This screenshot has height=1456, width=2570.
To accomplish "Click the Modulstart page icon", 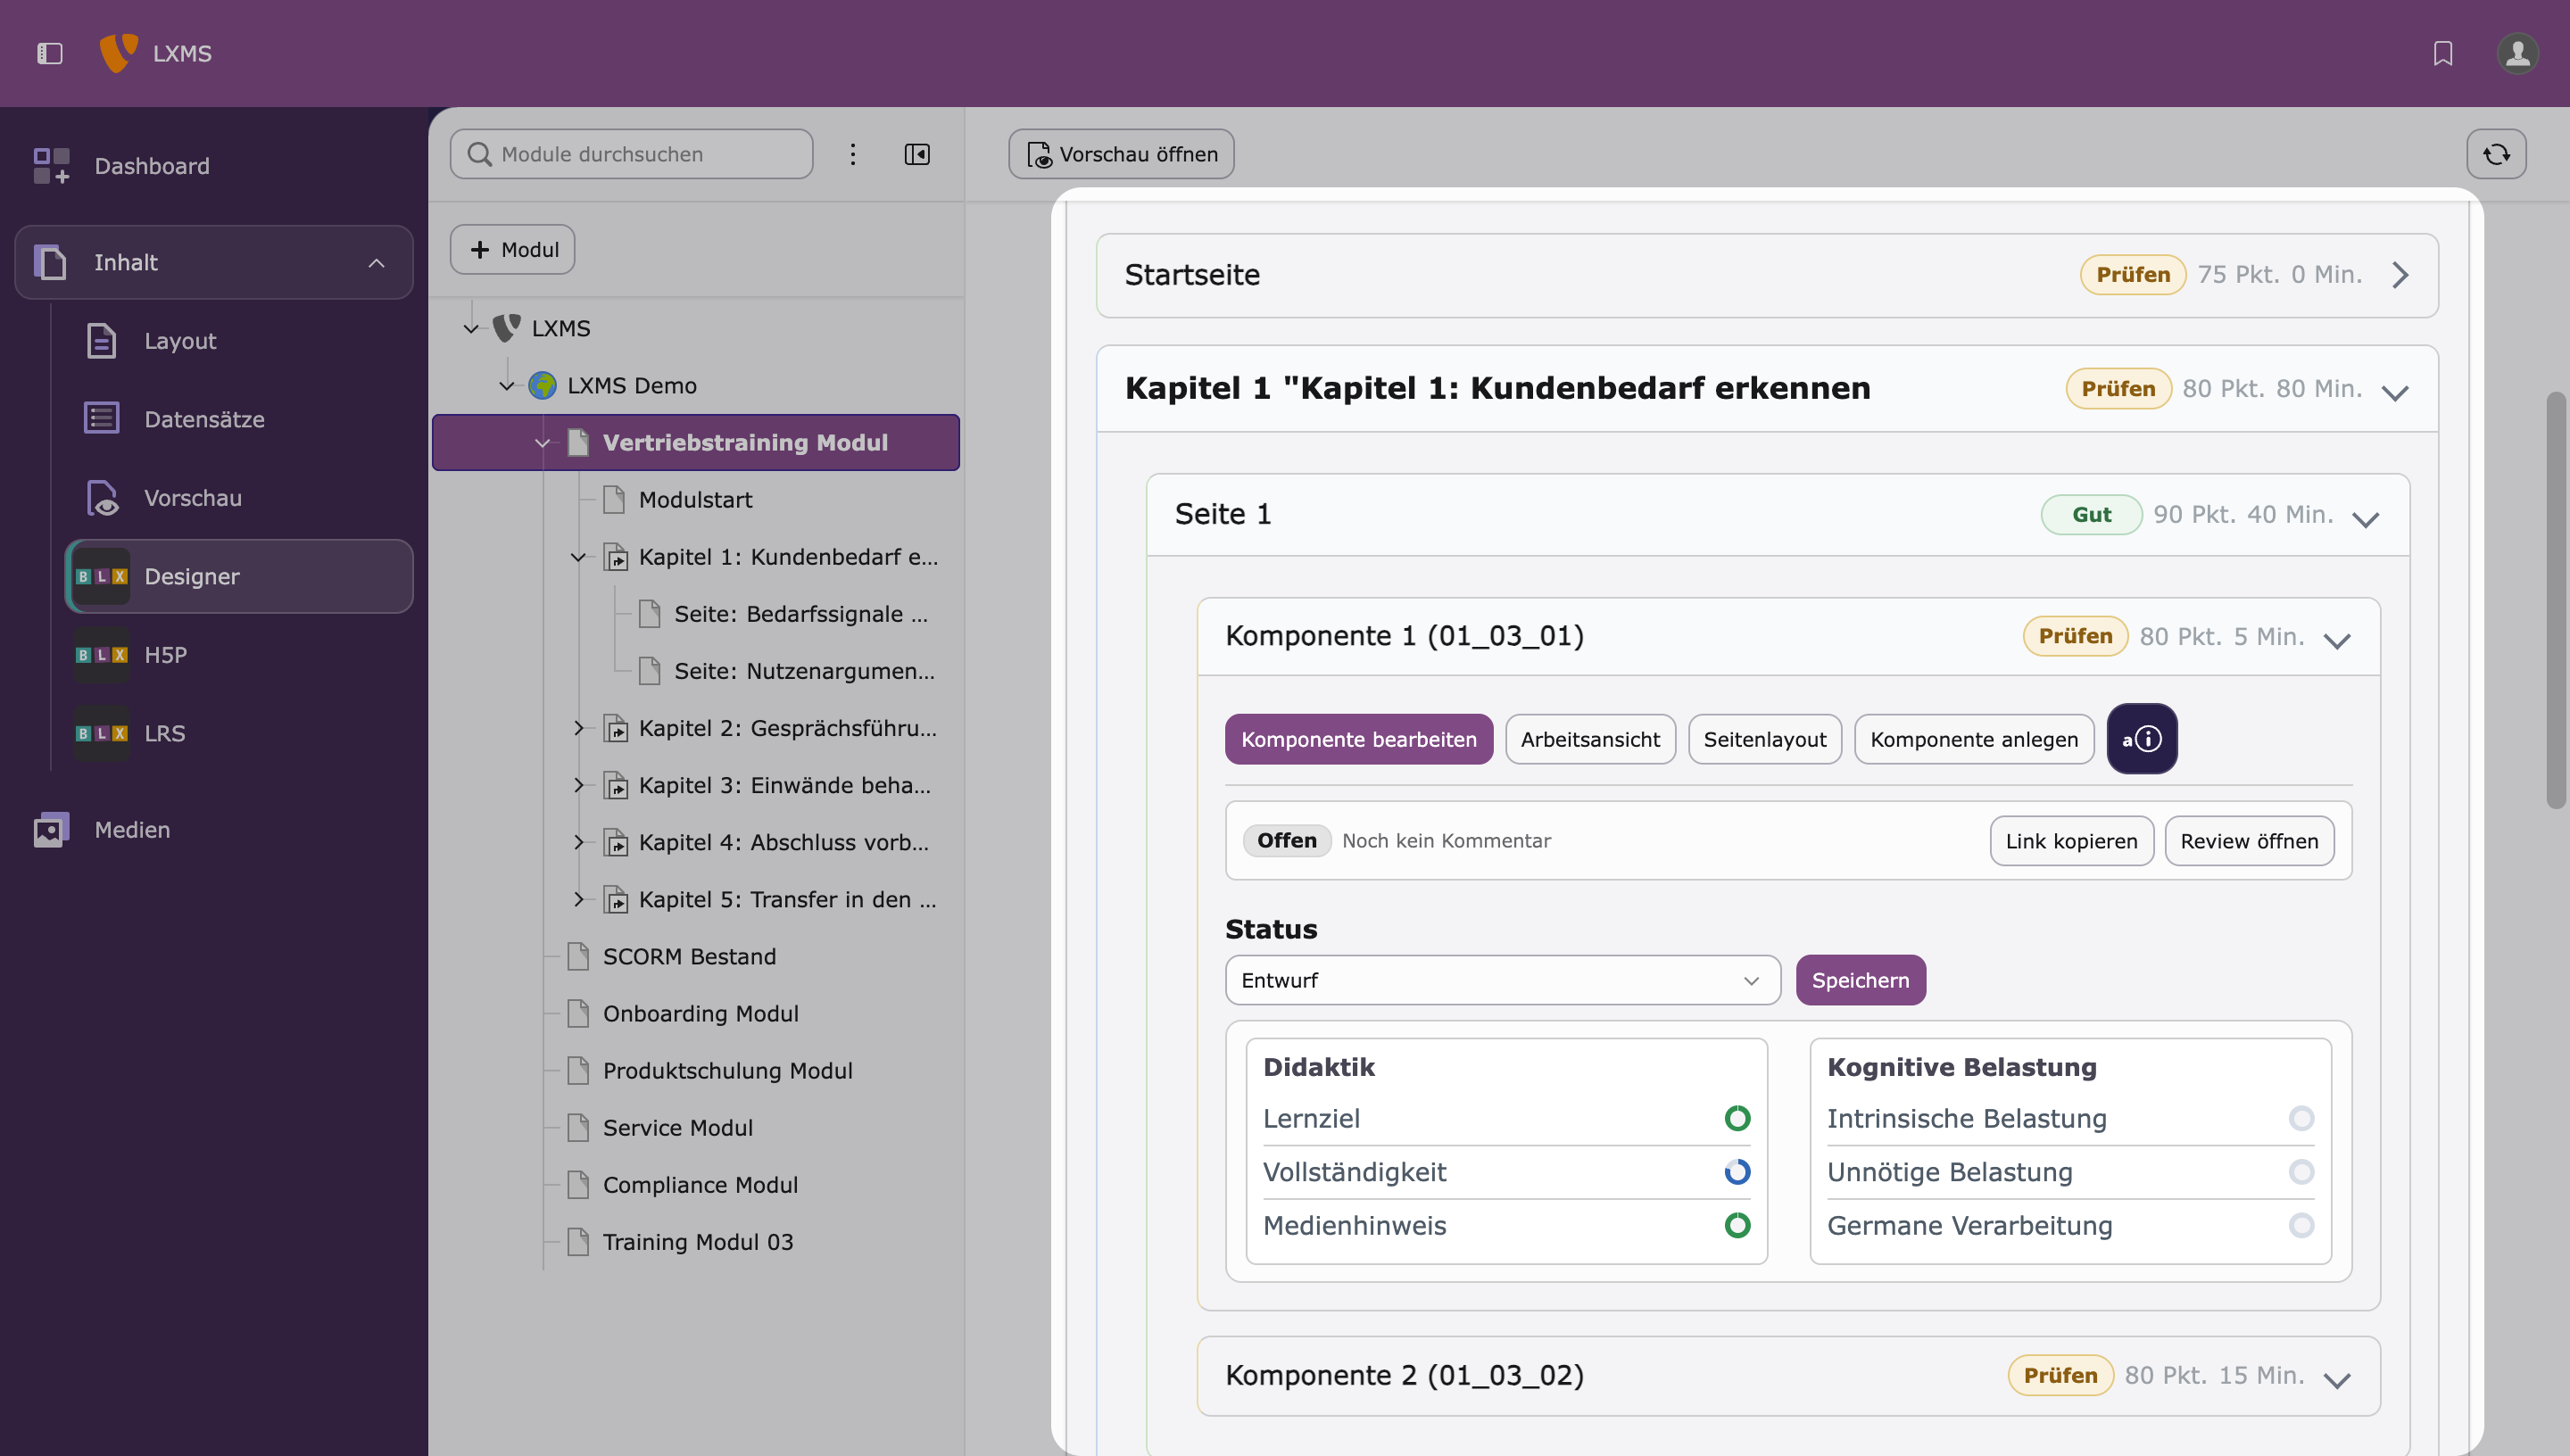I will (614, 499).
